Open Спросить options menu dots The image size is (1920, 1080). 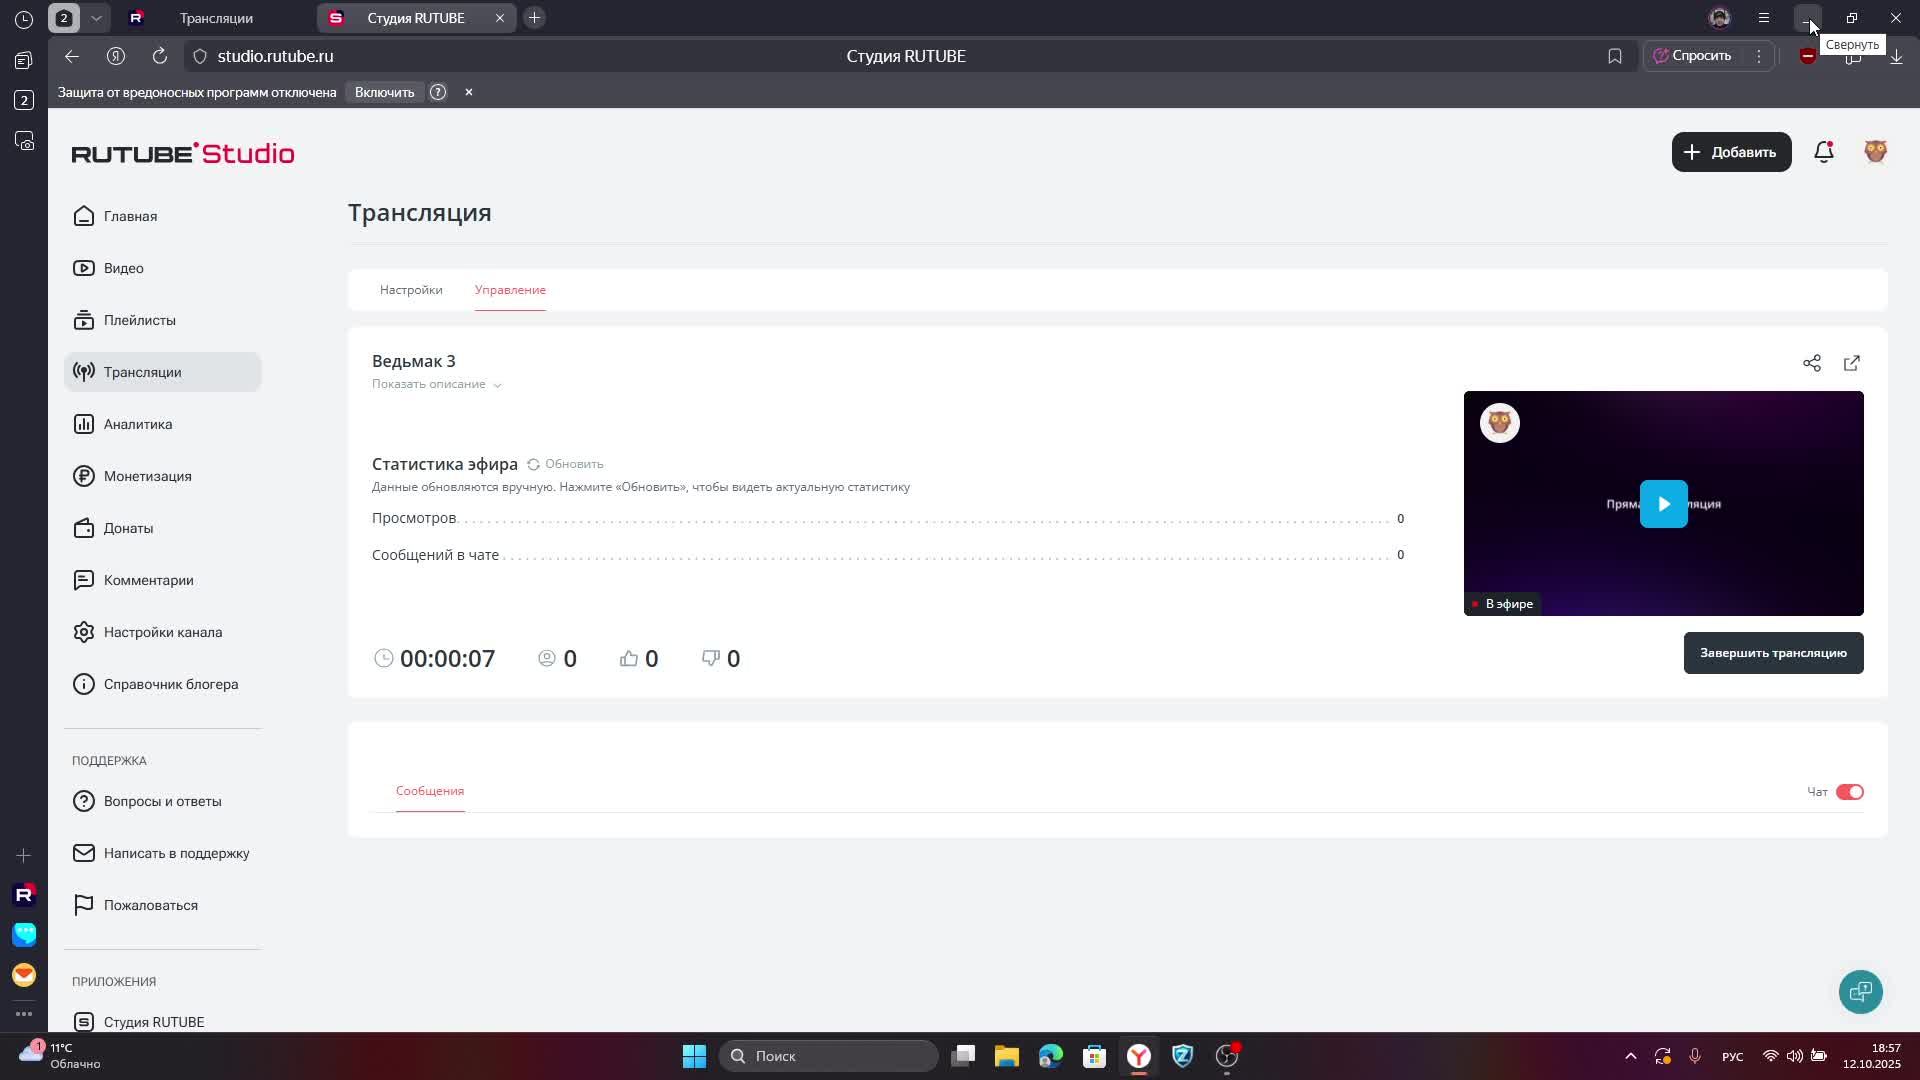[1758, 56]
